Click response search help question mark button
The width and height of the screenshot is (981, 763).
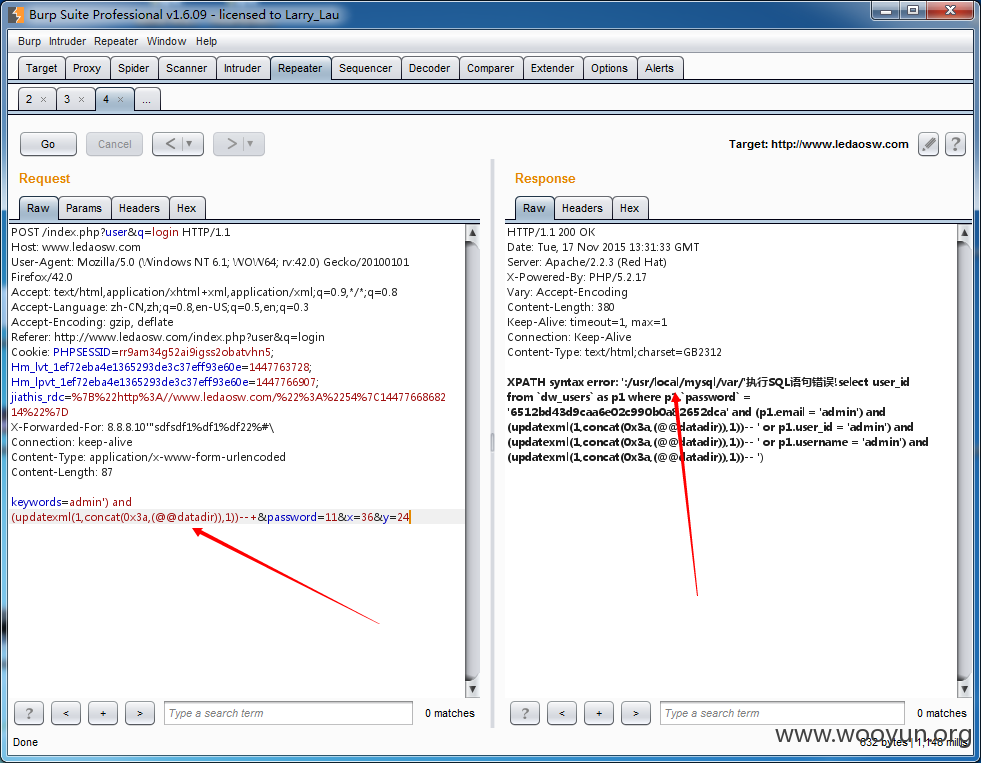524,713
